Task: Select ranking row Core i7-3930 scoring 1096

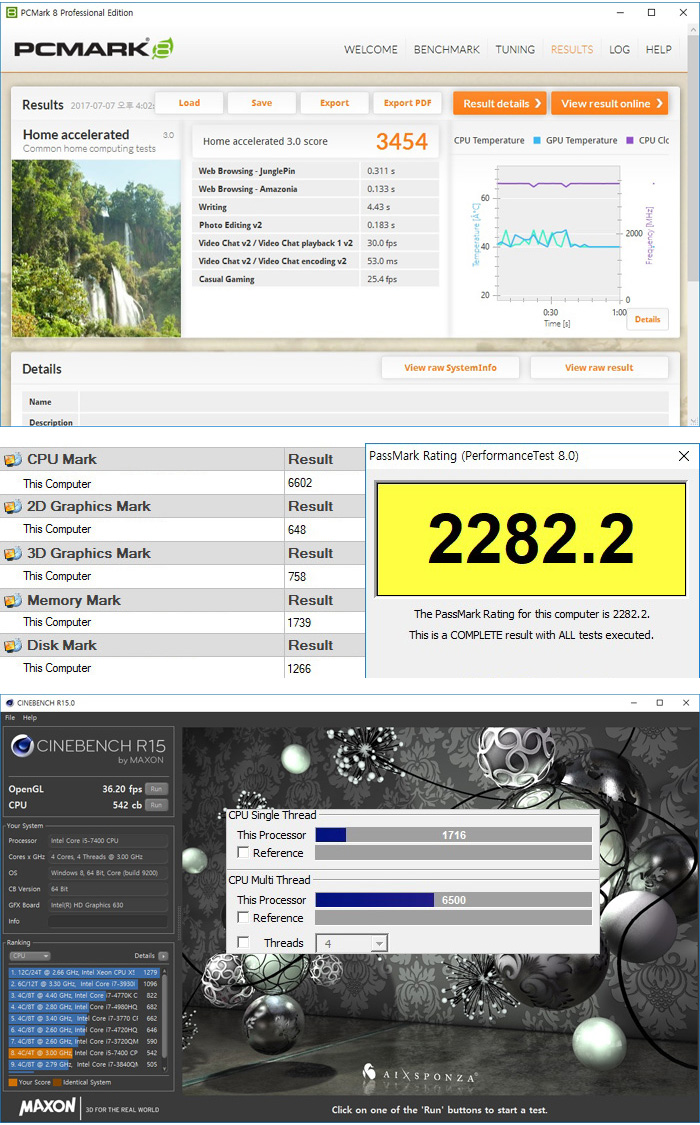Action: click(84, 984)
